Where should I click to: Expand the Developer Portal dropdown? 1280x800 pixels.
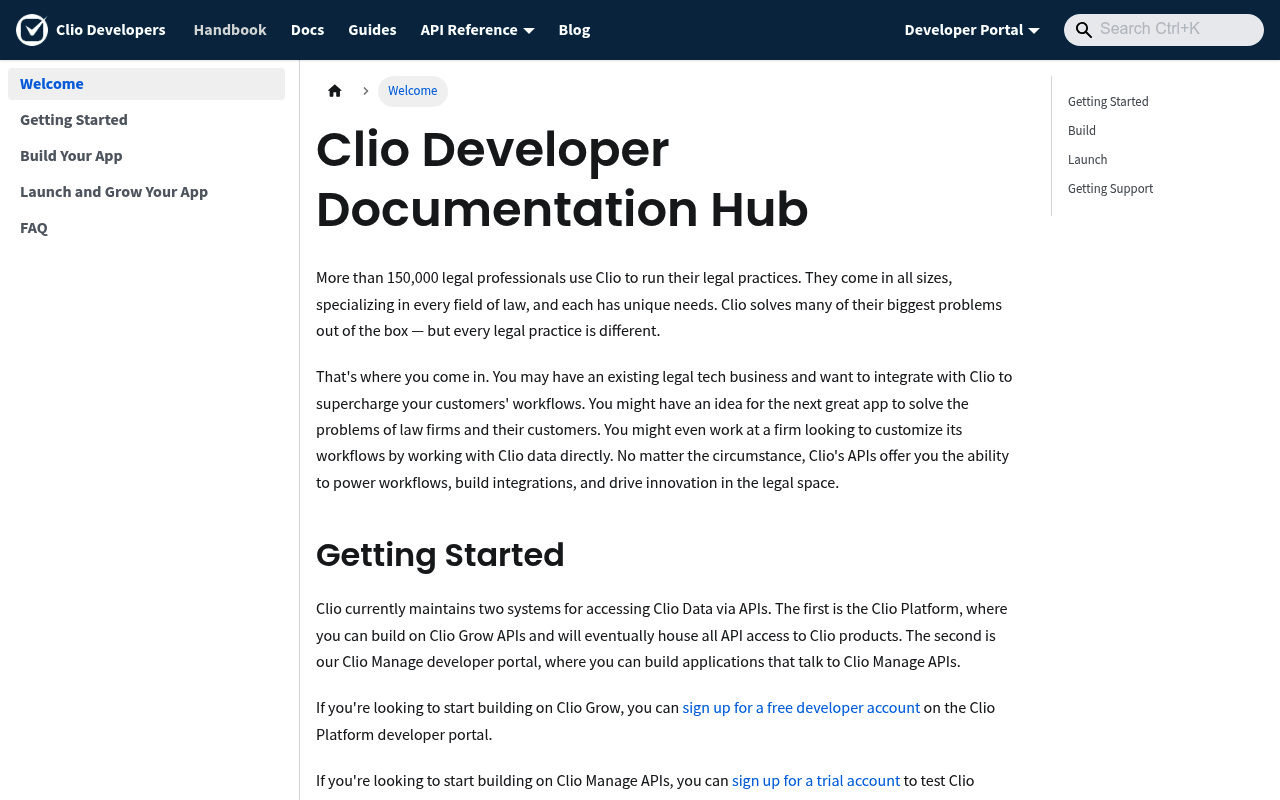[972, 30]
